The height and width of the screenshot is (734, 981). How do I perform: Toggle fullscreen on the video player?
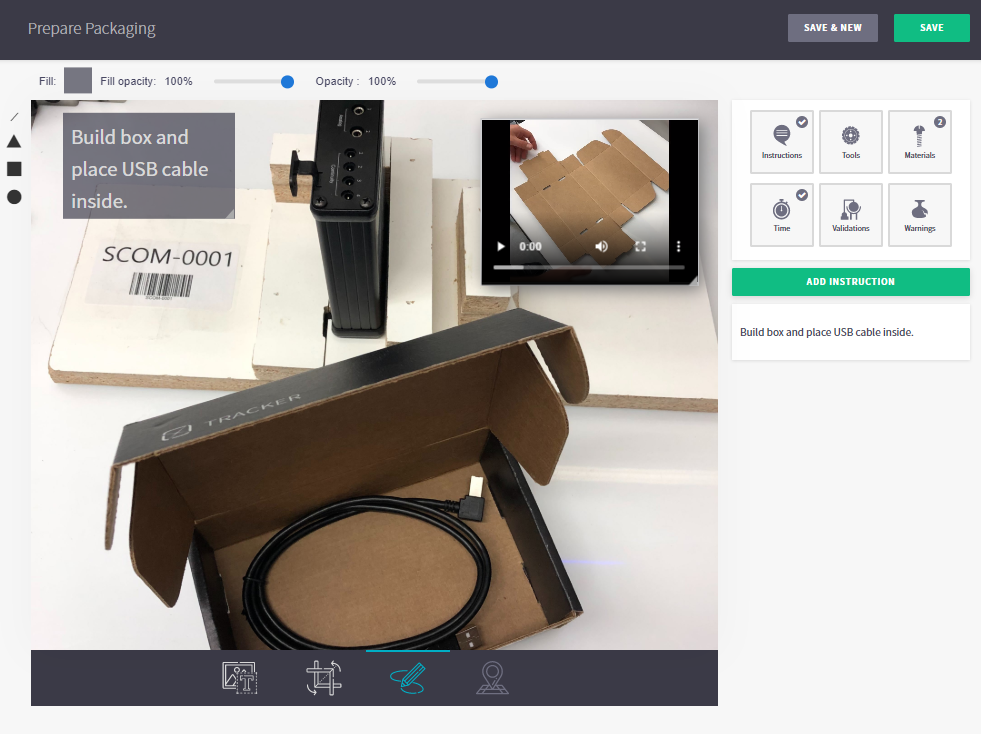[640, 246]
